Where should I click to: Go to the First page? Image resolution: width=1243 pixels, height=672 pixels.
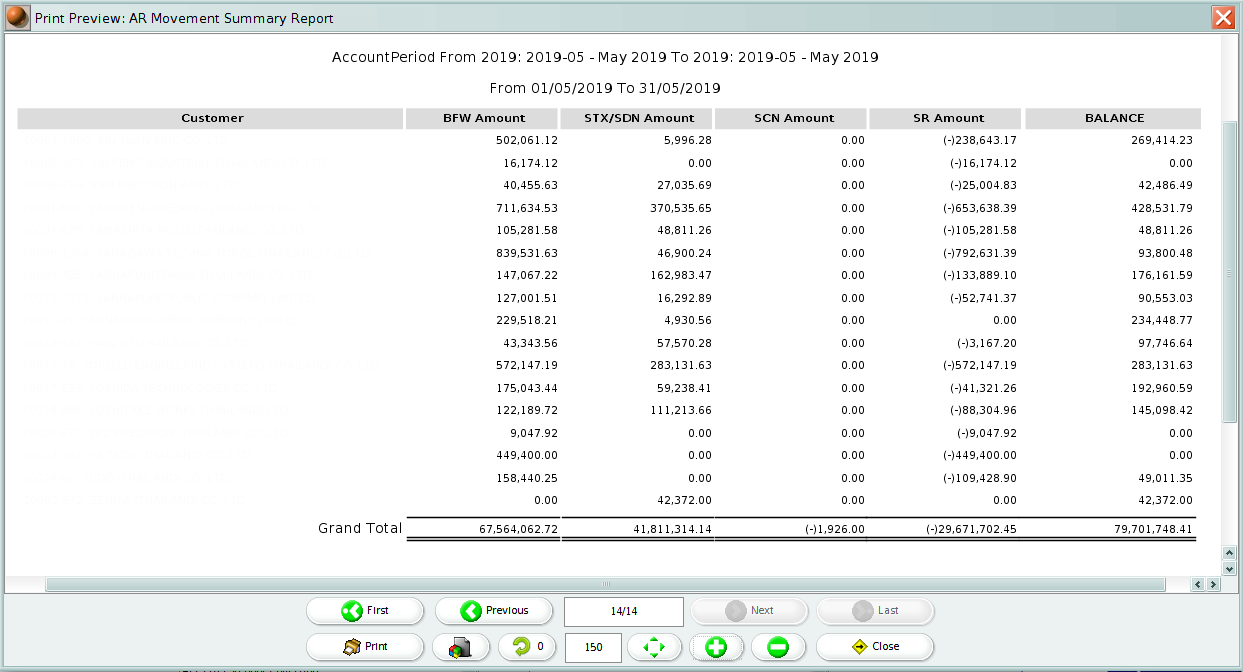pyautogui.click(x=364, y=611)
